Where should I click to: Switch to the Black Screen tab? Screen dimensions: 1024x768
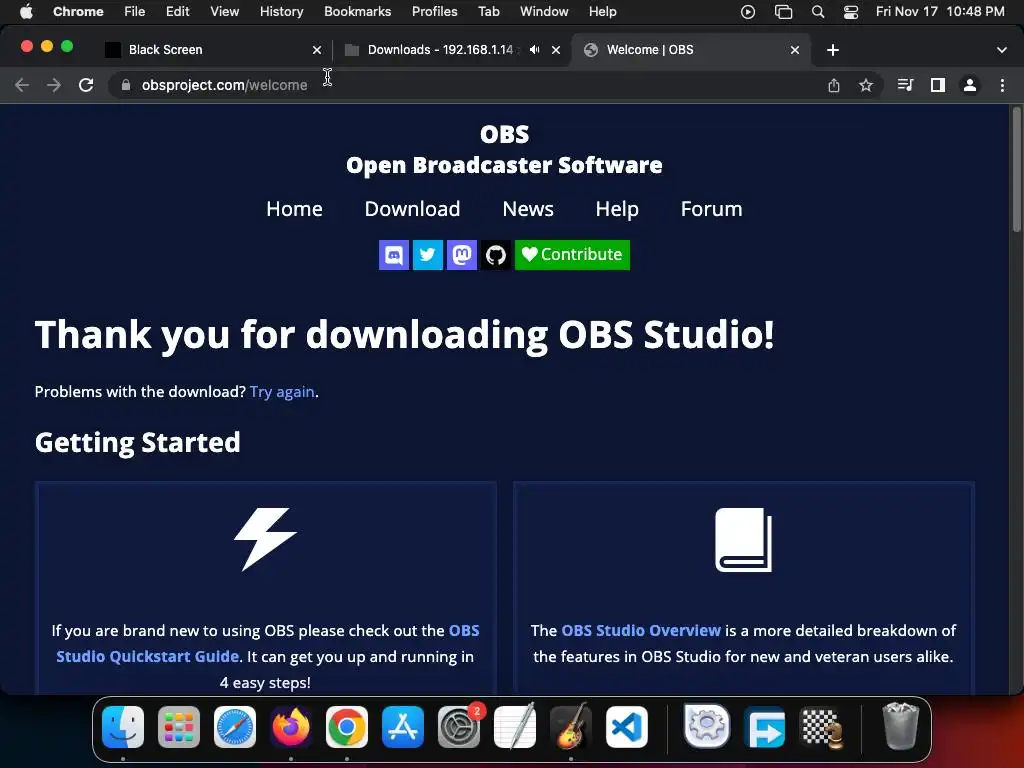pos(214,50)
